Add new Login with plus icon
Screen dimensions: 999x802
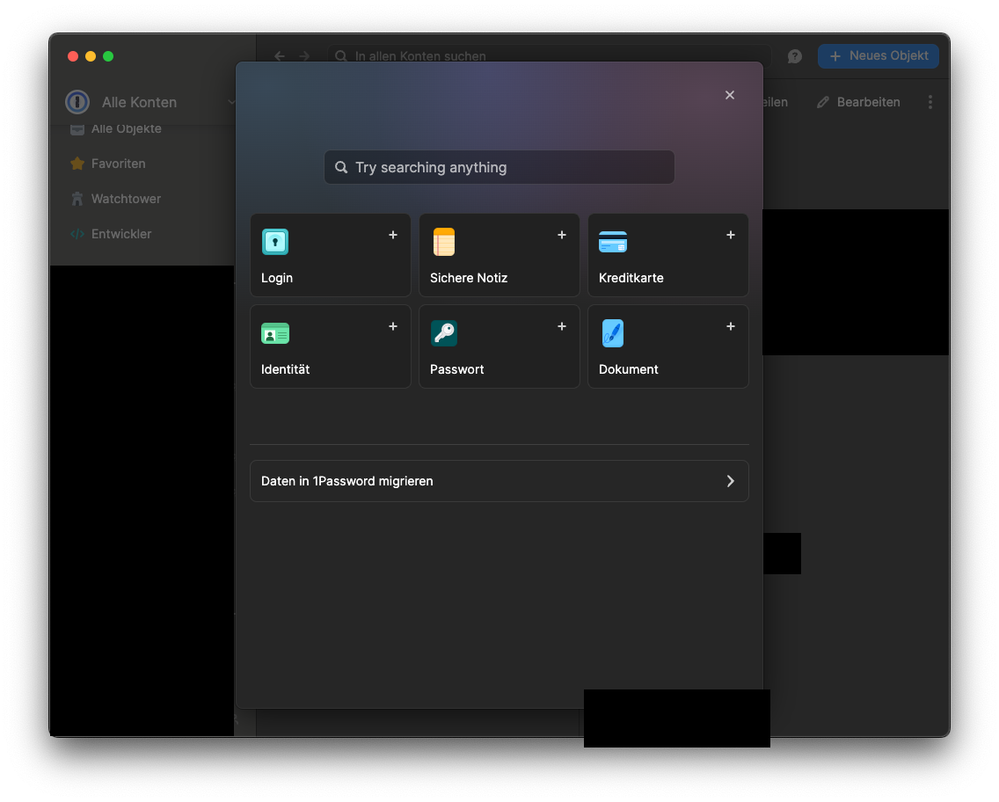tap(393, 235)
